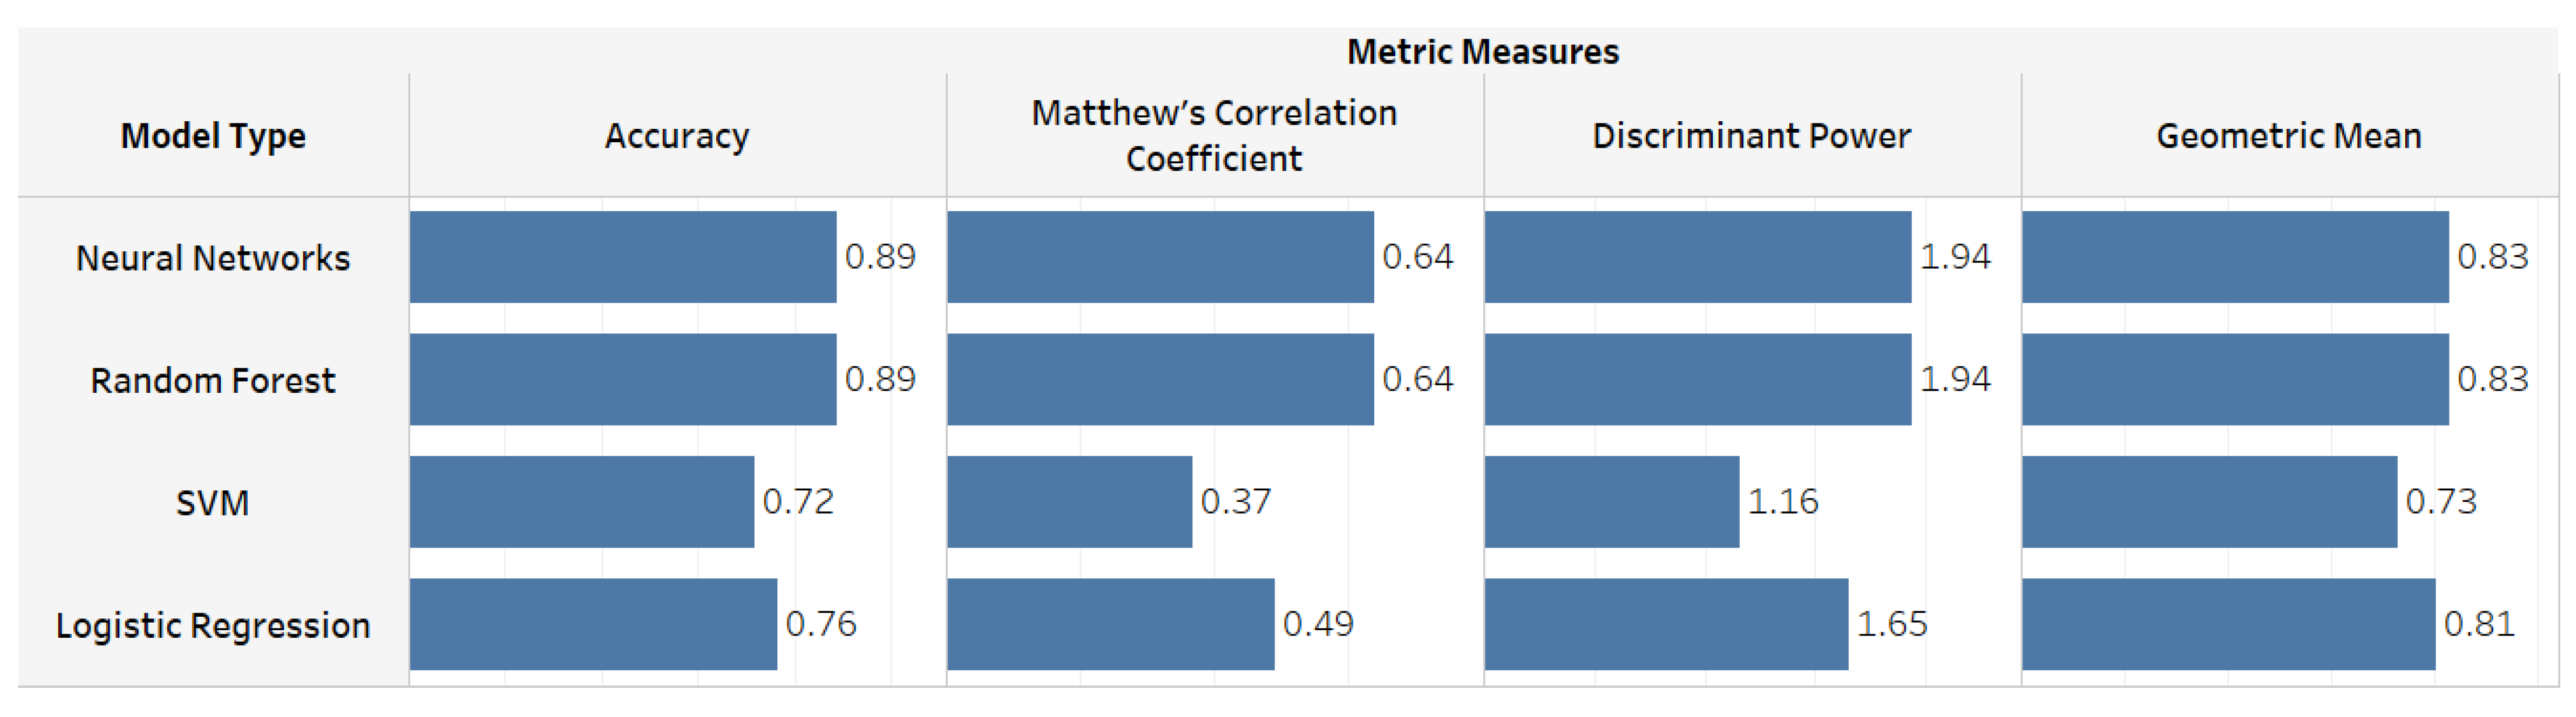This screenshot has width=2576, height=717.
Task: Select the Neural Networks row label
Action: pyautogui.click(x=213, y=258)
